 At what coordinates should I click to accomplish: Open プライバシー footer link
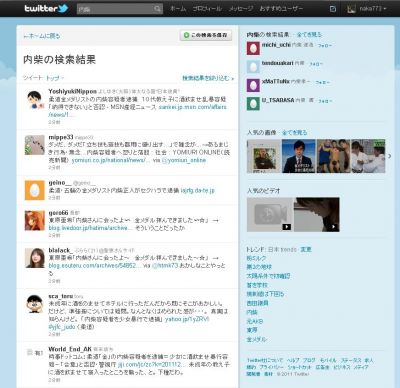272,367
